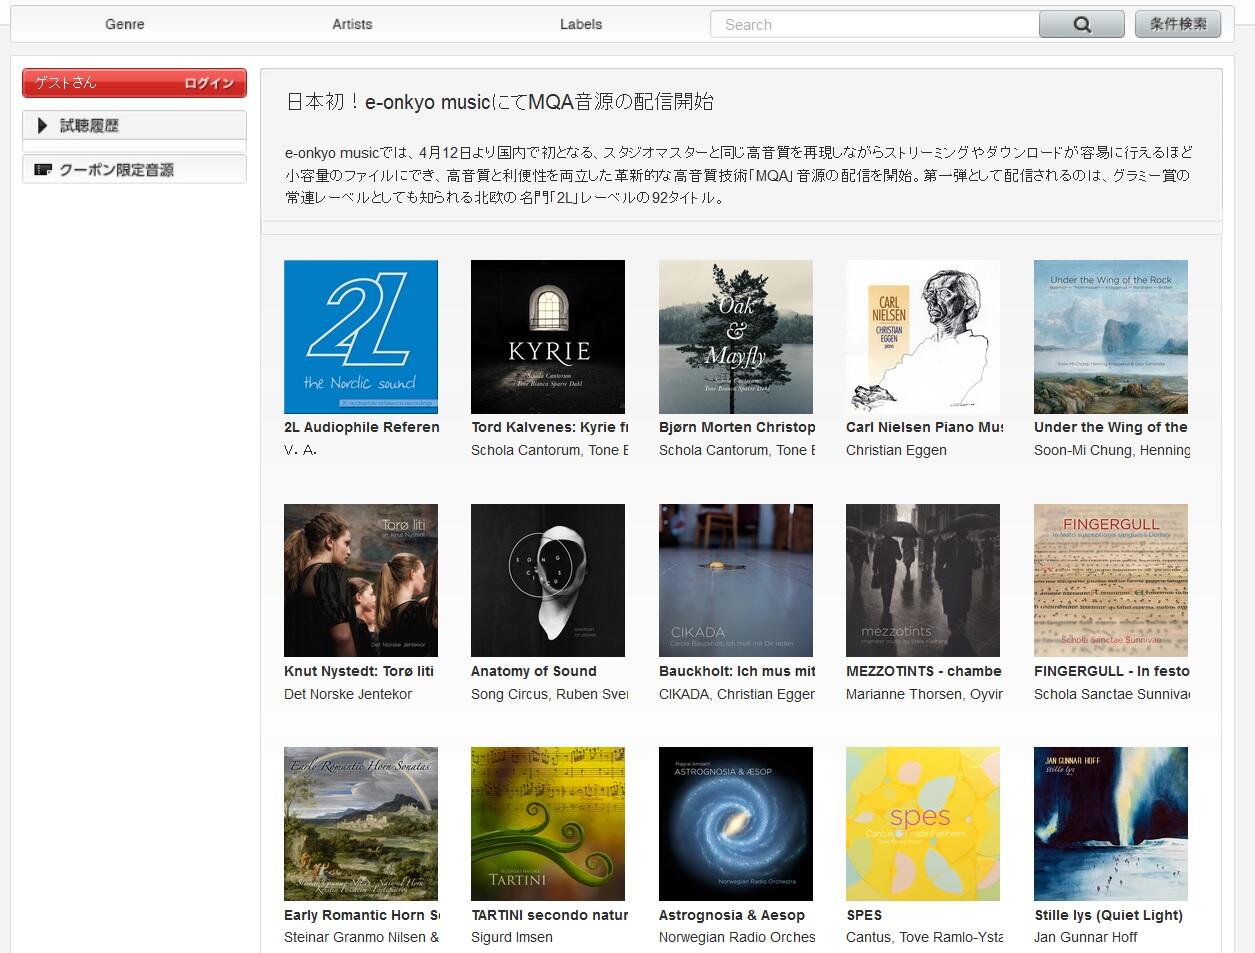Open the Stille lys album cover

[1111, 824]
